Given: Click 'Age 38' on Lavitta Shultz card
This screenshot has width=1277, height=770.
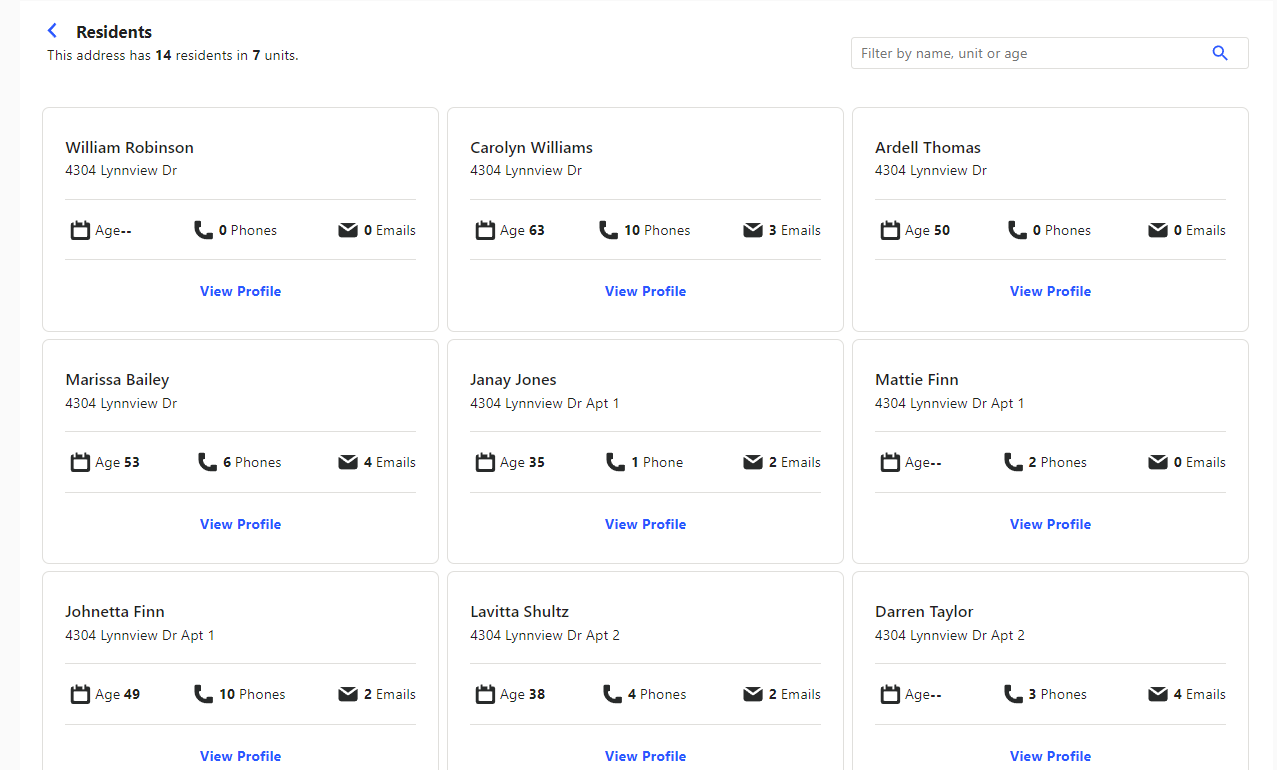Looking at the screenshot, I should pos(522,694).
